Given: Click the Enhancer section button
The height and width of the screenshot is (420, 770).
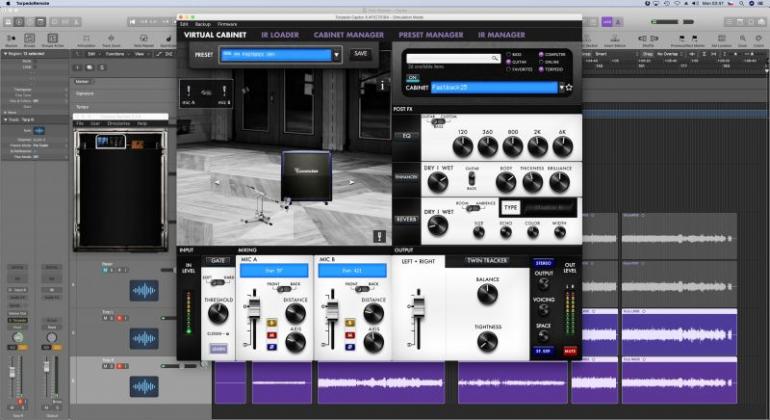Looking at the screenshot, I should (x=407, y=177).
